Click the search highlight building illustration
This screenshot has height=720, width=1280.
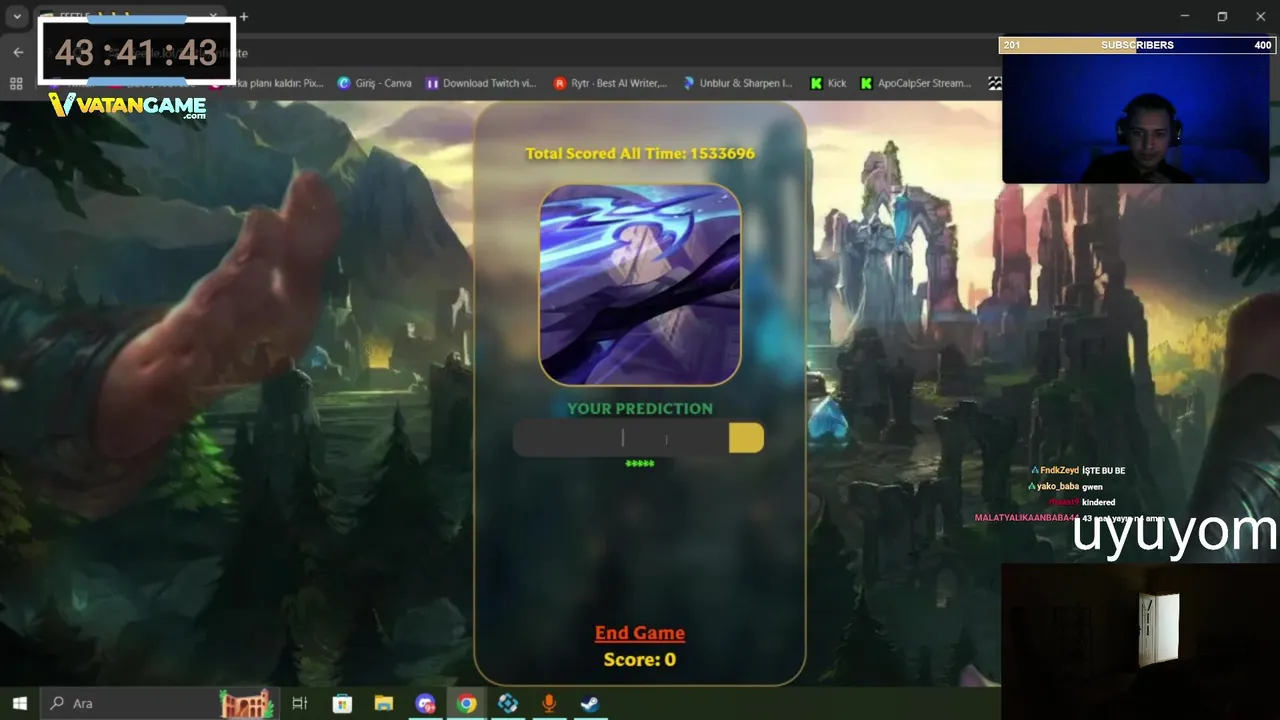pyautogui.click(x=246, y=703)
